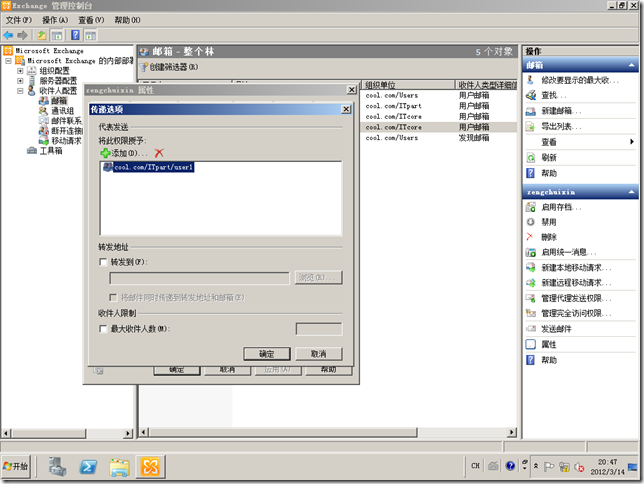This screenshot has height=484, width=644.
Task: Click 发送邮件 in the actions pane
Action: click(556, 328)
